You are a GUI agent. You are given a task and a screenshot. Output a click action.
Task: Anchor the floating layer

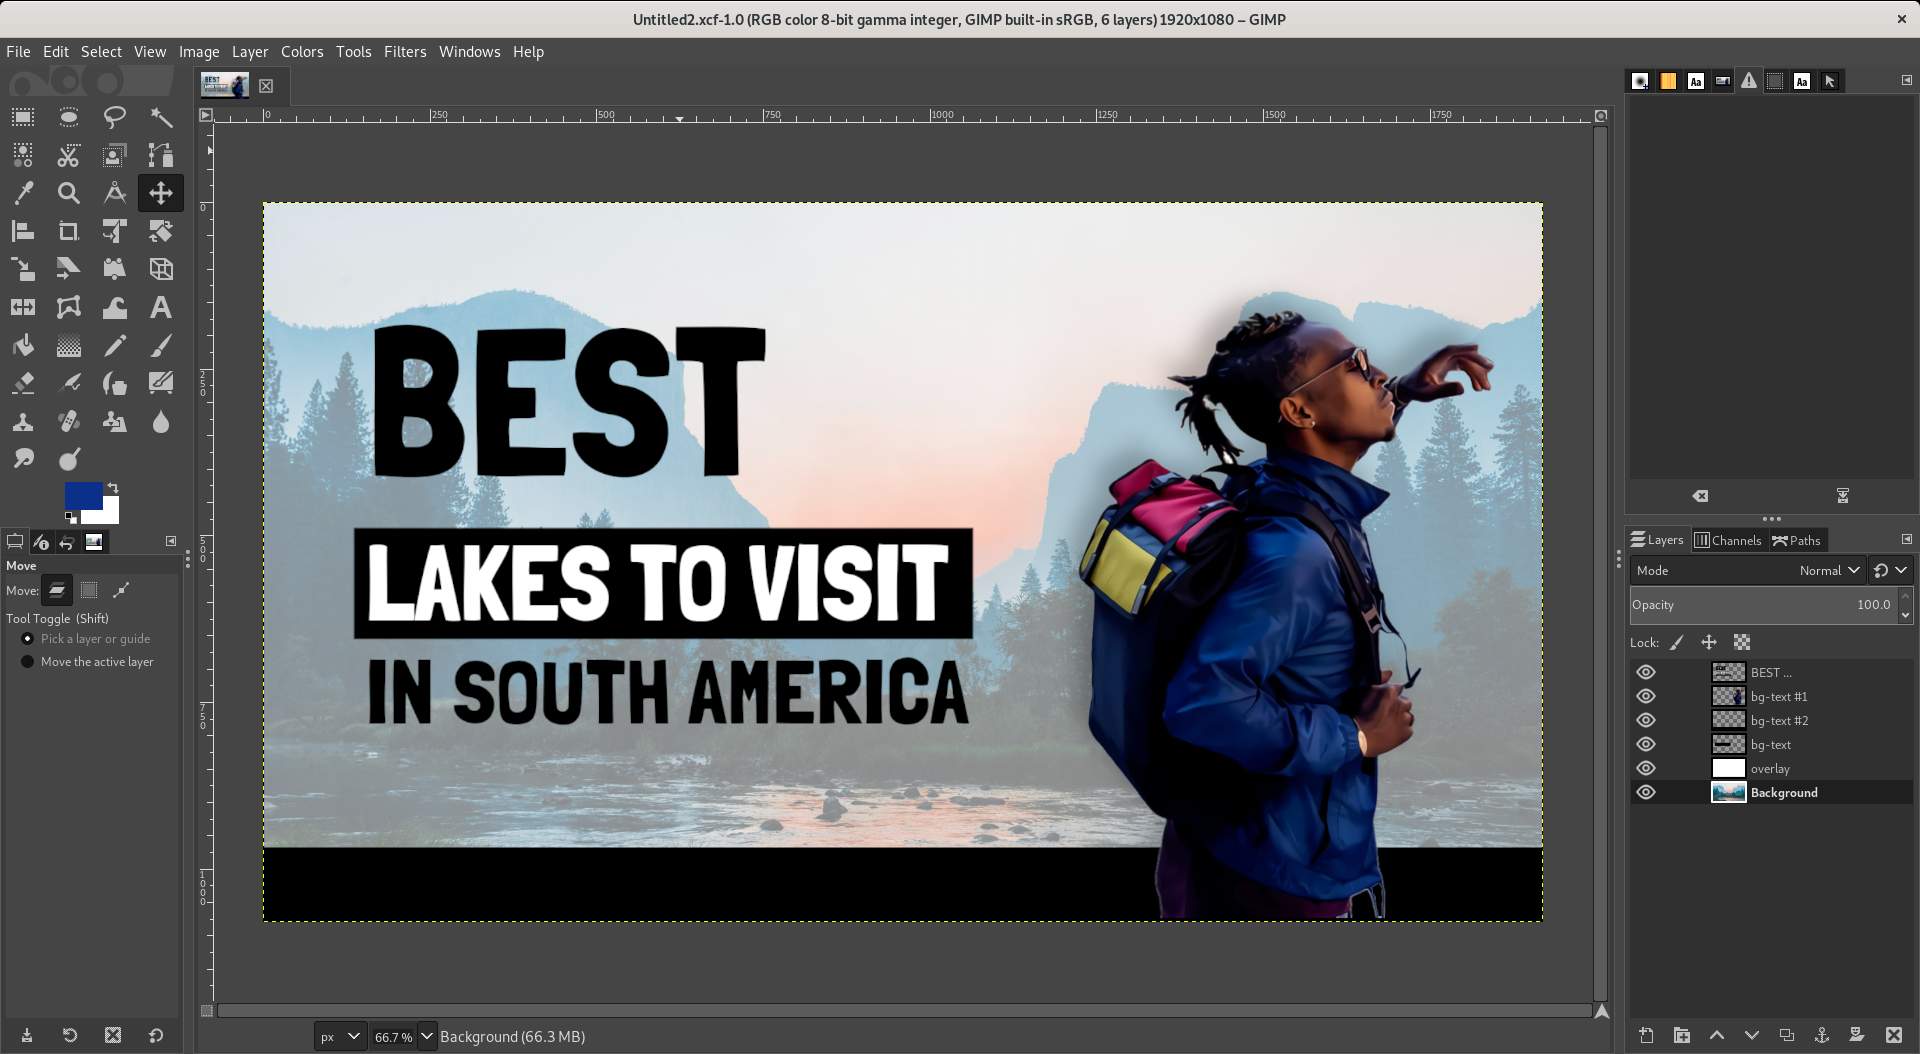click(x=1822, y=1036)
